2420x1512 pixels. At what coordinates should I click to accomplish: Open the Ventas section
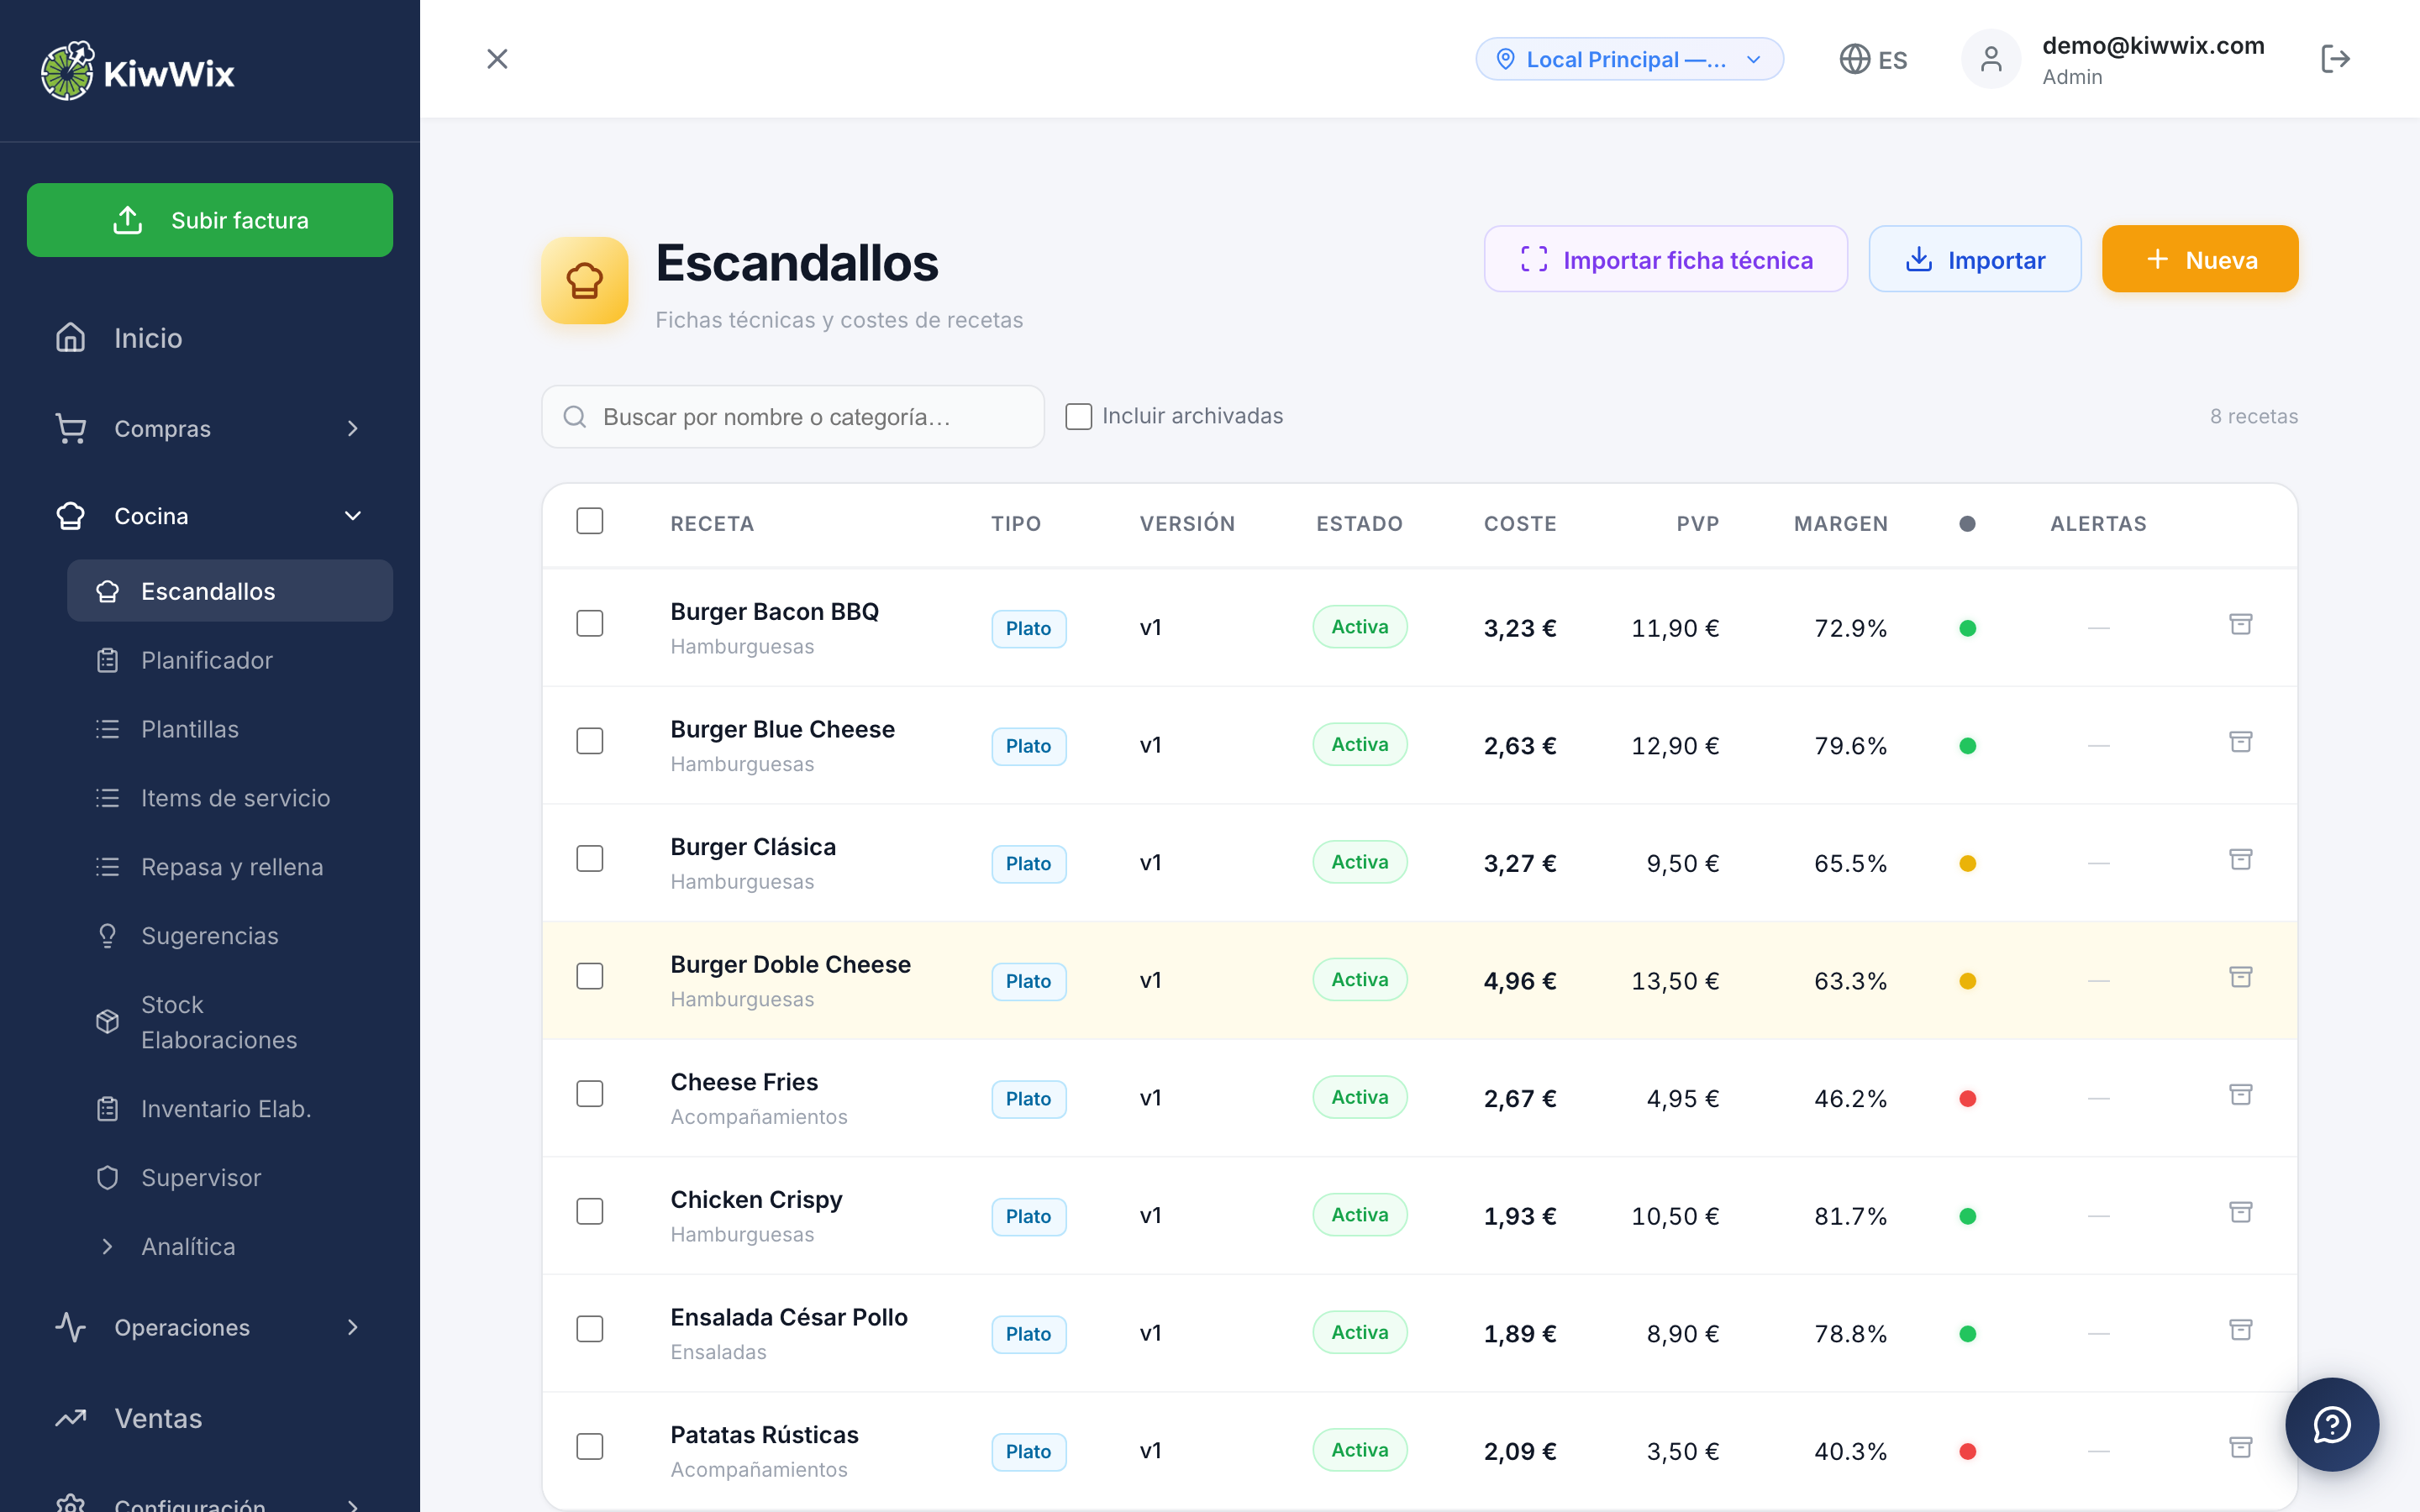(x=158, y=1417)
